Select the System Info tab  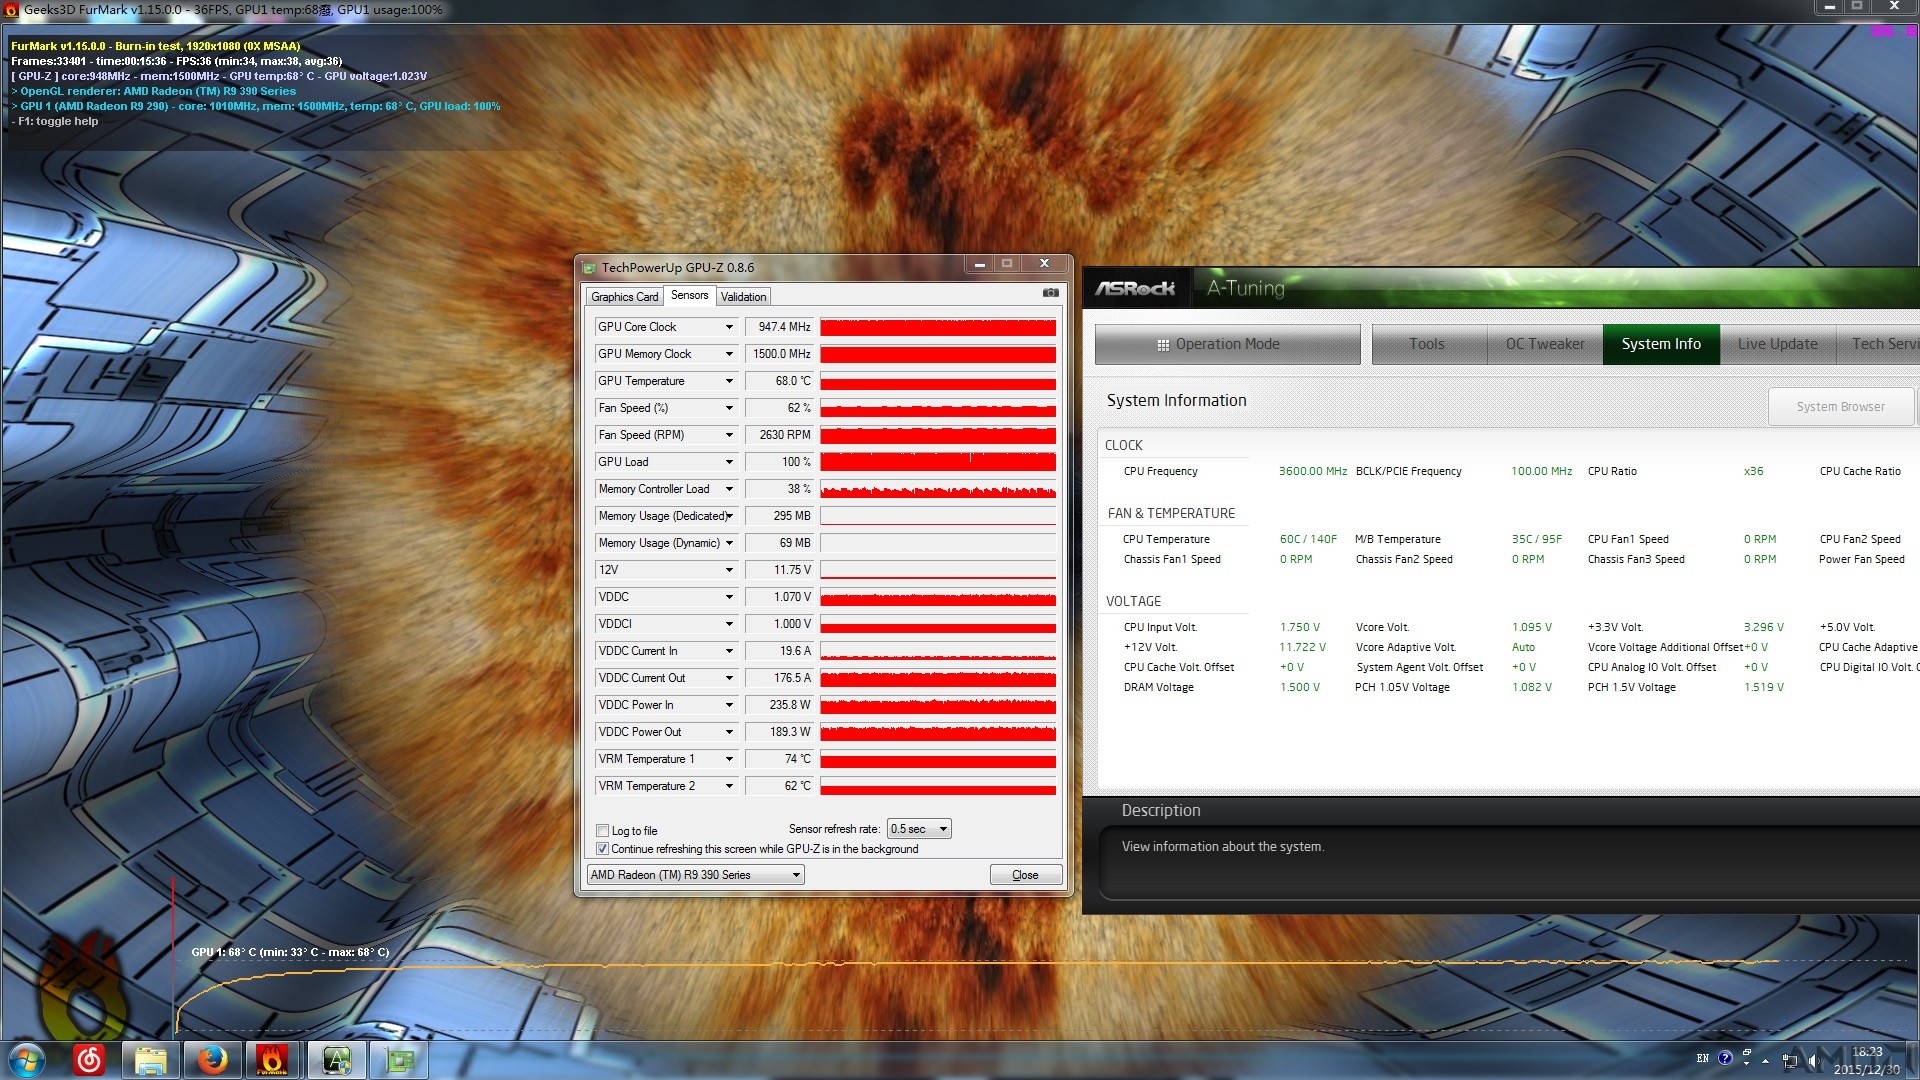[x=1661, y=344]
